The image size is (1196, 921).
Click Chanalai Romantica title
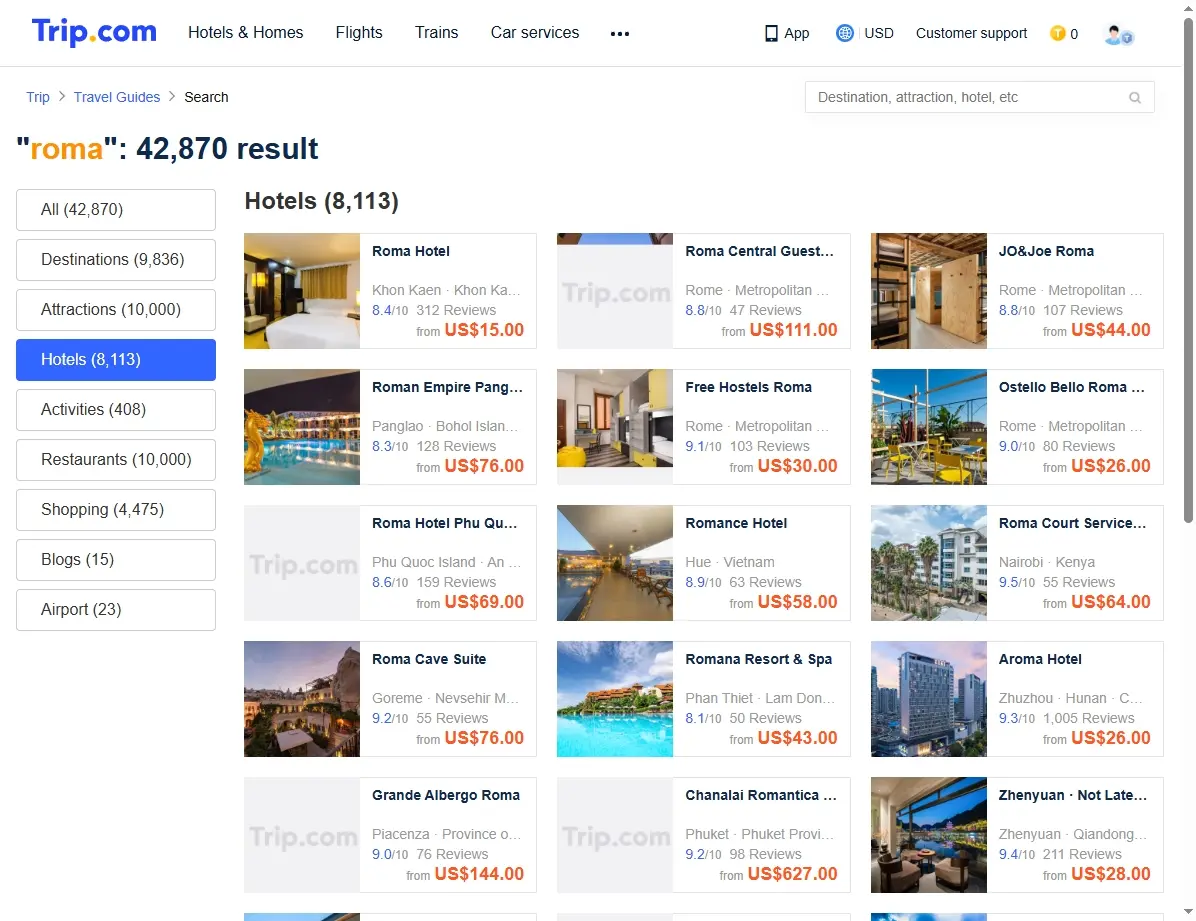[760, 794]
